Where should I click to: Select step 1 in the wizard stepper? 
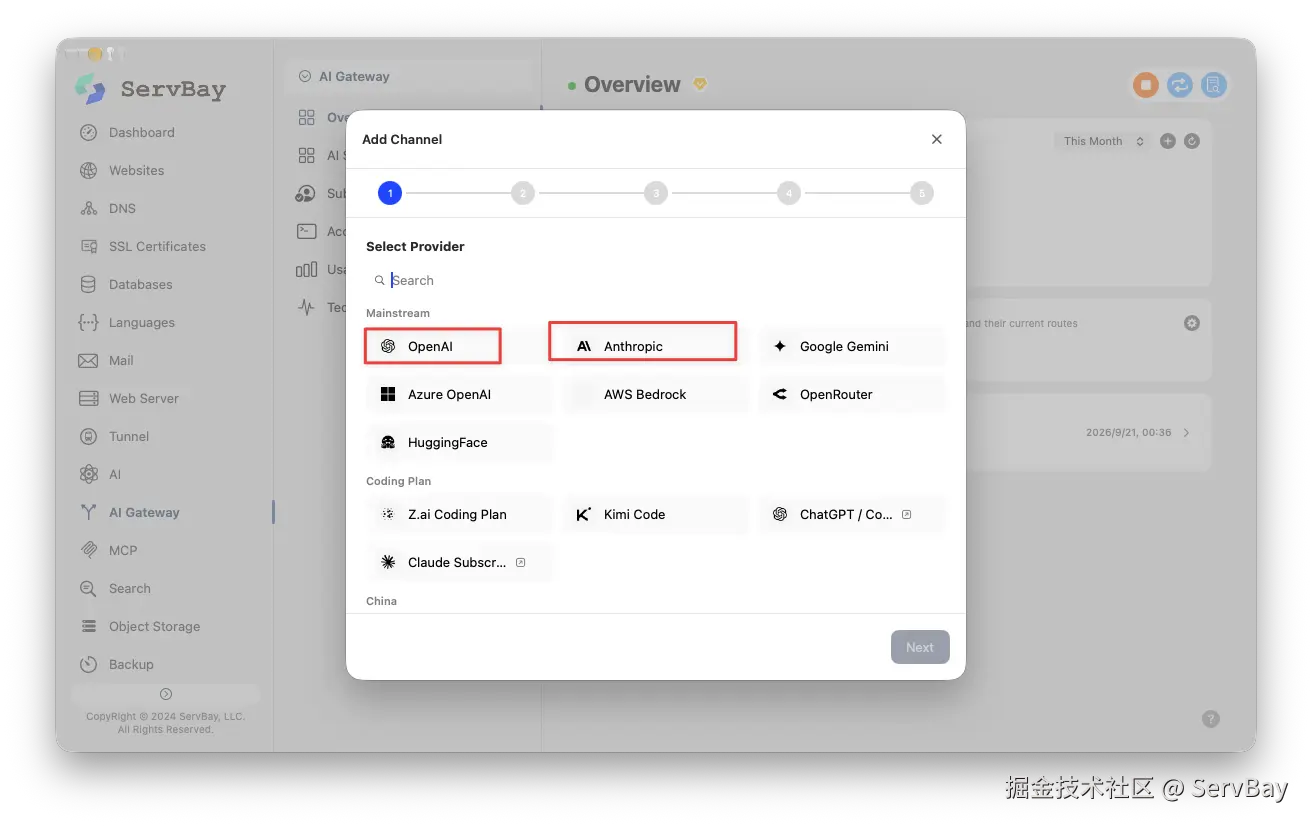click(390, 193)
